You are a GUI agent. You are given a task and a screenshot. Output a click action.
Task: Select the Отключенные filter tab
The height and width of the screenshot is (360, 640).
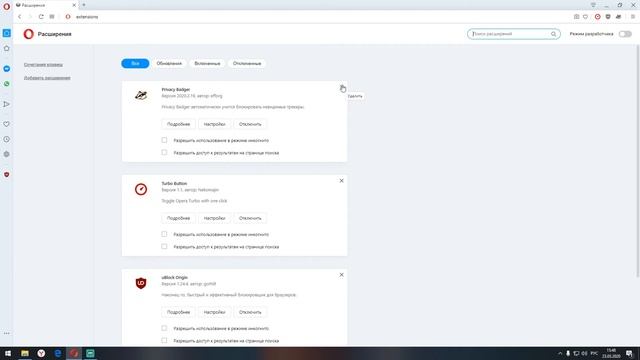(x=247, y=63)
